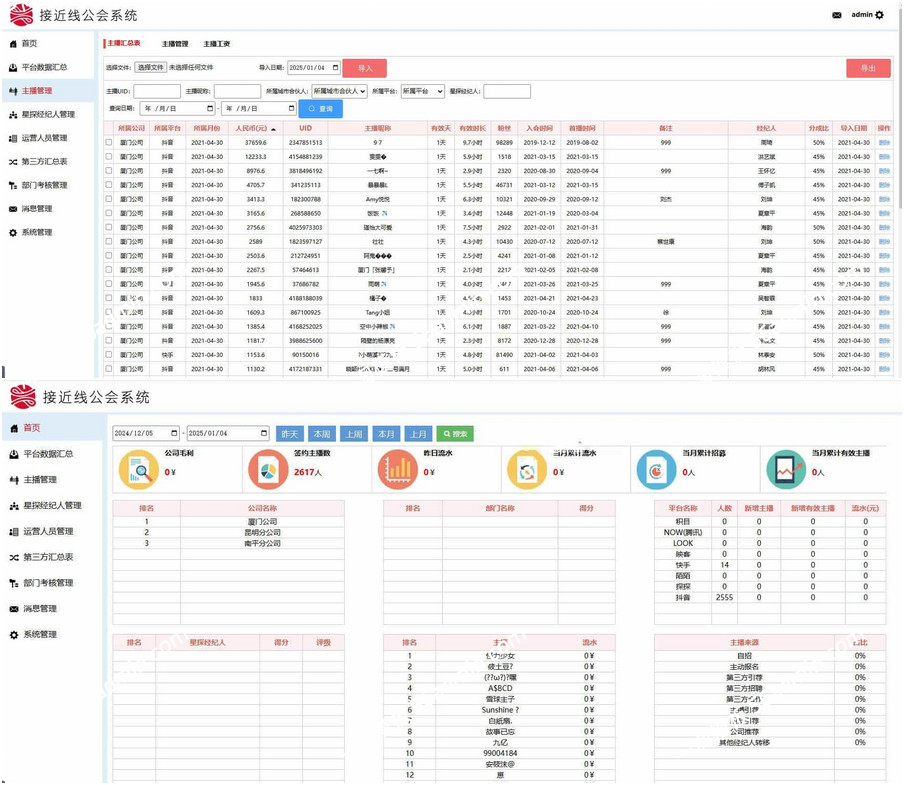Select the row checkbox for UID 4154881239
Viewport: 904px width, 785px height.
click(x=109, y=157)
